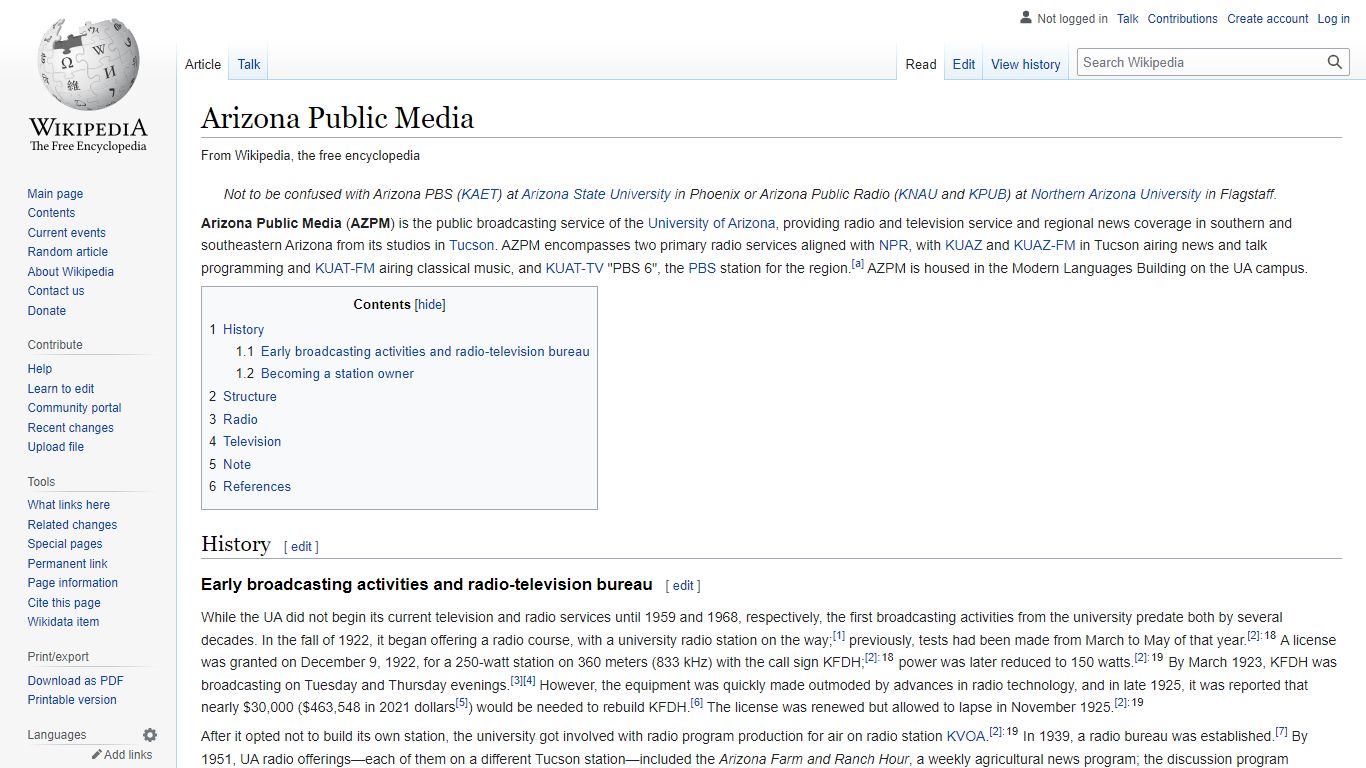The height and width of the screenshot is (768, 1366).
Task: Open the Help link
Action: point(40,369)
